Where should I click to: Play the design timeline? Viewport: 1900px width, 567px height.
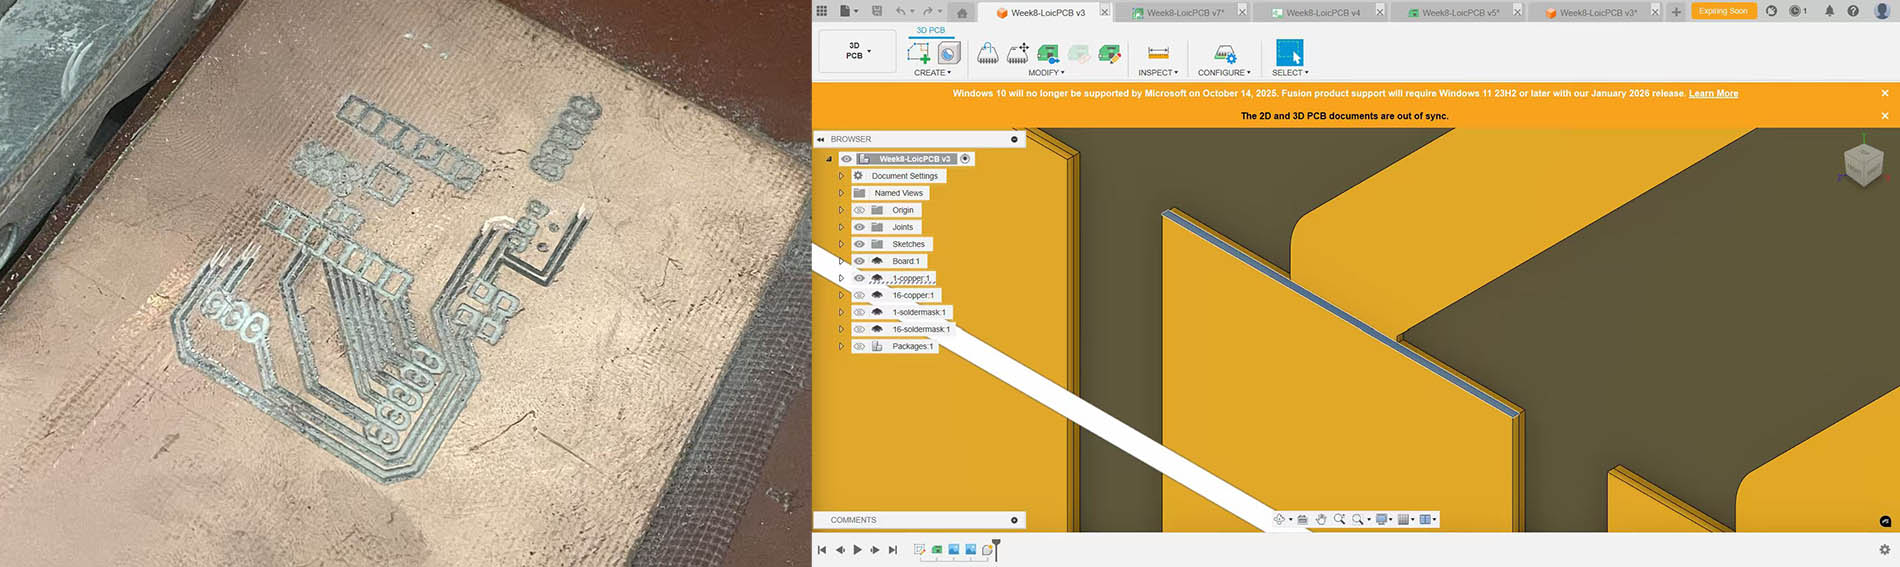[857, 550]
